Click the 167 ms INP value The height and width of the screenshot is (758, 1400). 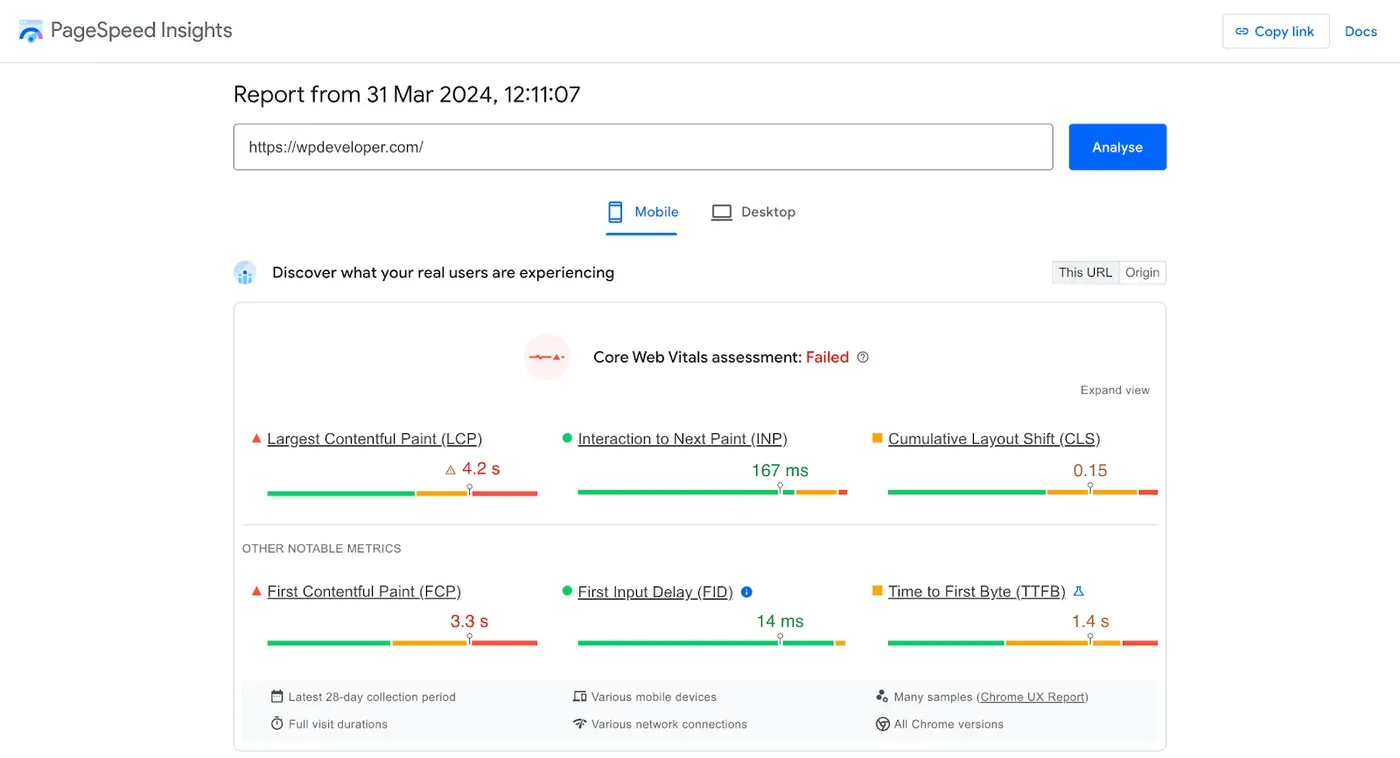click(780, 470)
